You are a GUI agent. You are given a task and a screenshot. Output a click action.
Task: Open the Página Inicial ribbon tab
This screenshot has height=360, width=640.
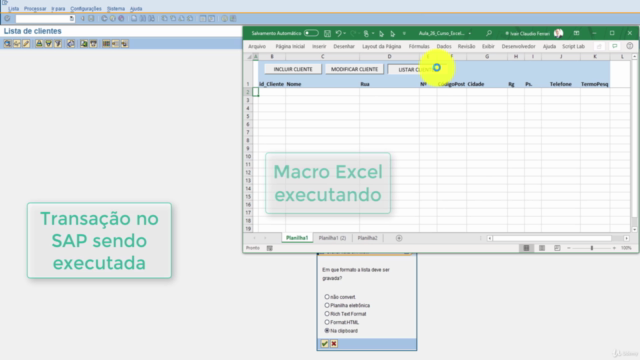tap(290, 47)
